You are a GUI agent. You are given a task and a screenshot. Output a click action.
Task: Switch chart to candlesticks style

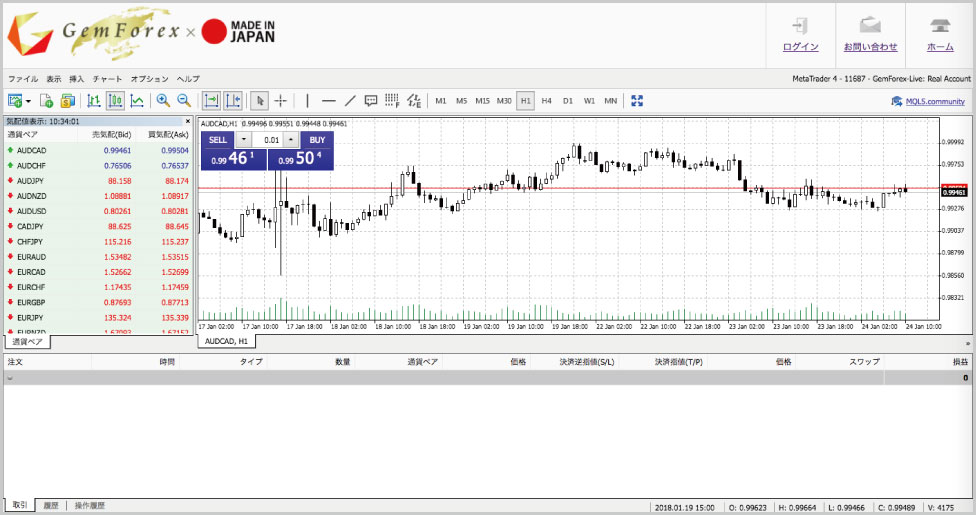tap(115, 100)
